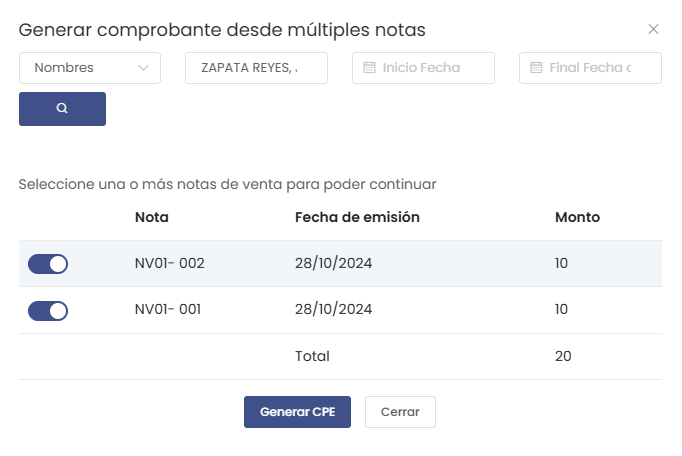
Task: Click the magnifier search button
Action: coord(62,108)
